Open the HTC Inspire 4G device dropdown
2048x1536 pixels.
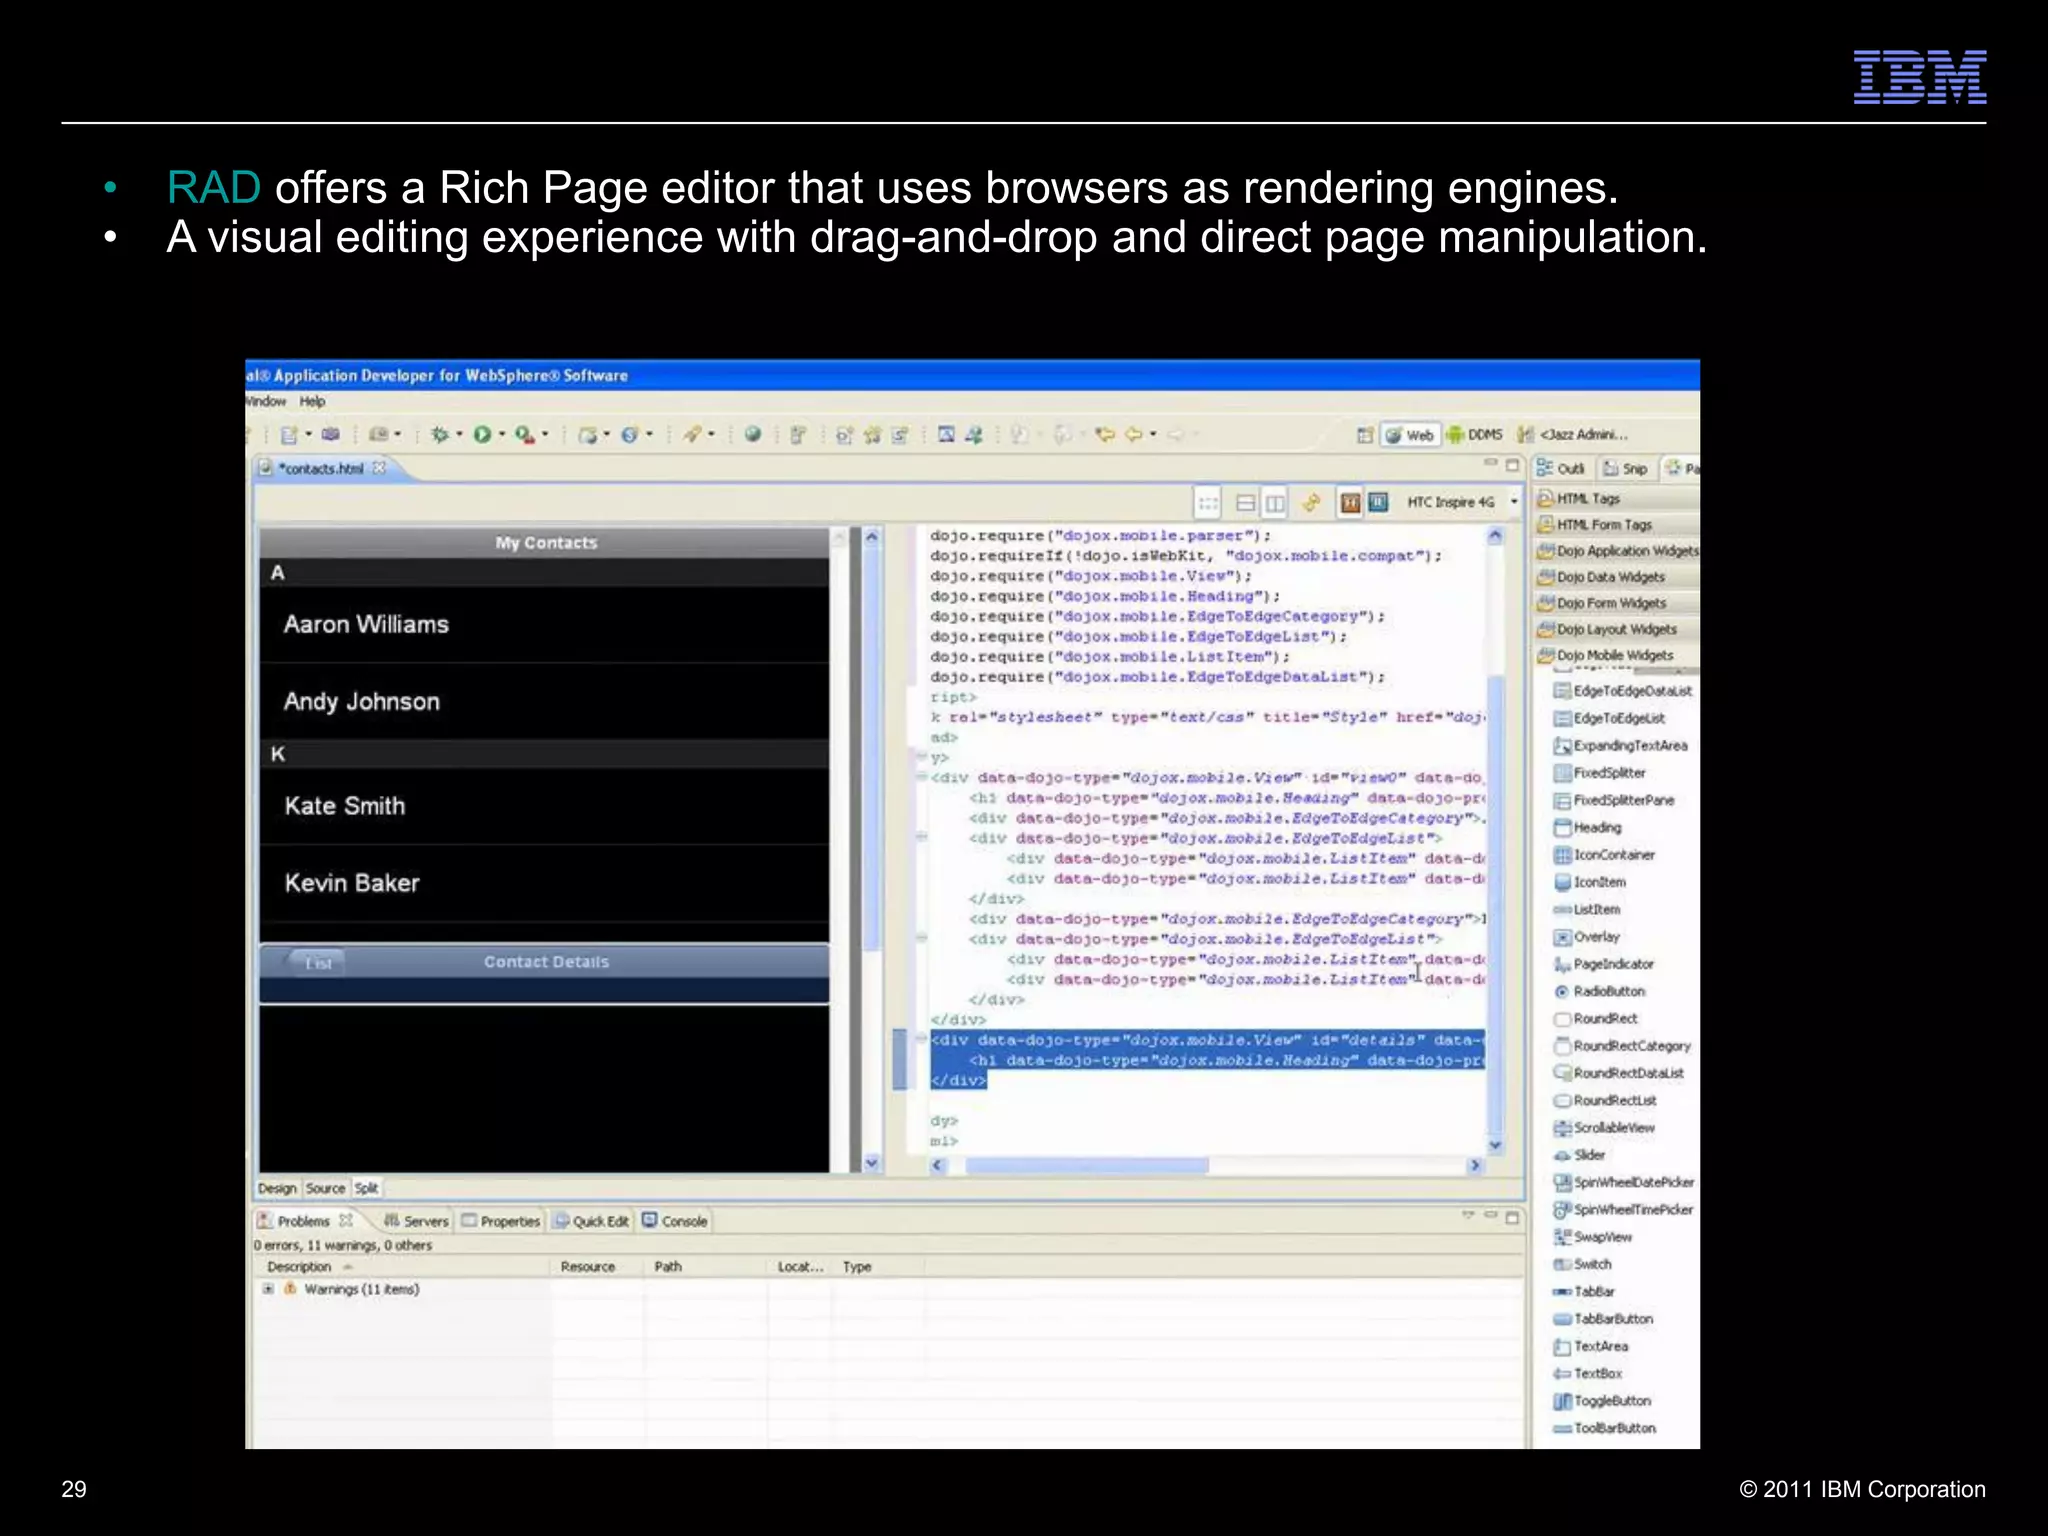pyautogui.click(x=1514, y=502)
